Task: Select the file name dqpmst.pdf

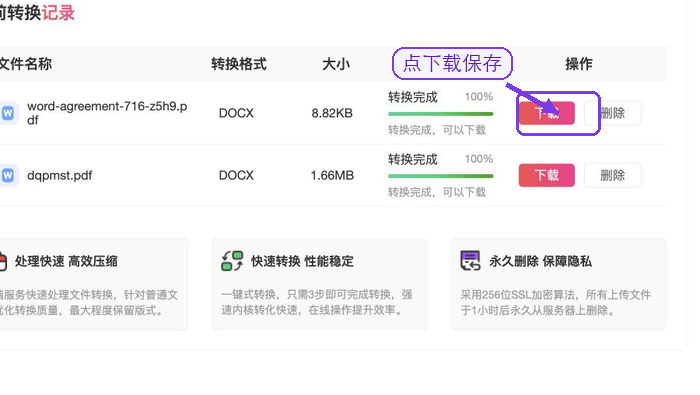Action: [x=59, y=175]
